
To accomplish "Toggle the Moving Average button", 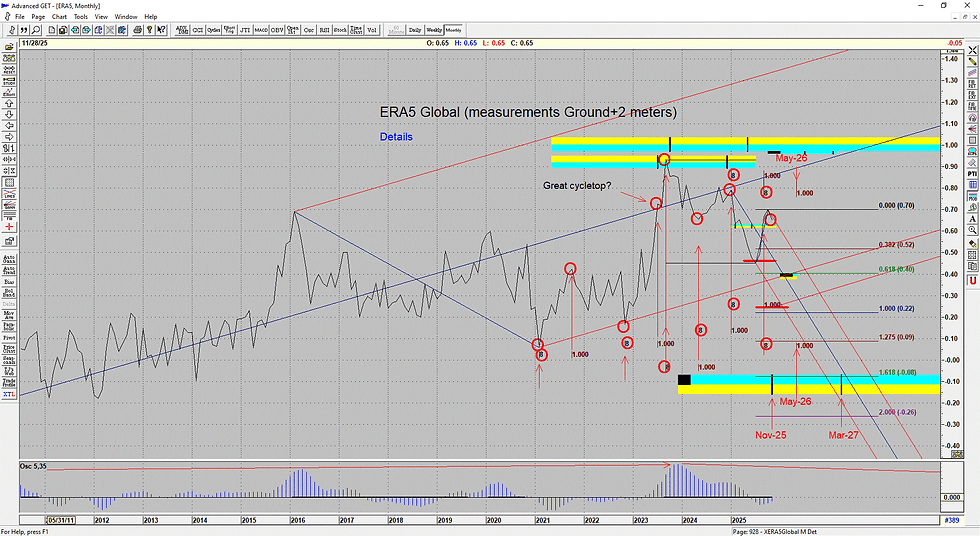I will point(9,315).
